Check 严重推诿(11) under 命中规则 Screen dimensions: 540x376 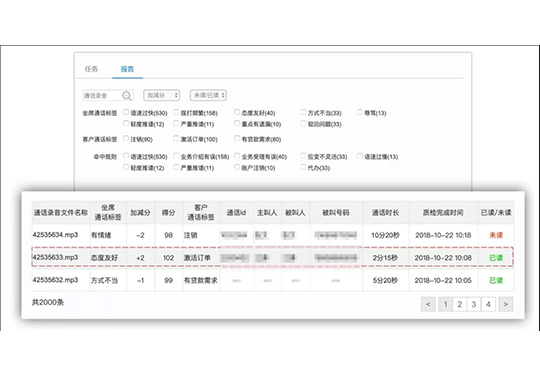coord(176,167)
